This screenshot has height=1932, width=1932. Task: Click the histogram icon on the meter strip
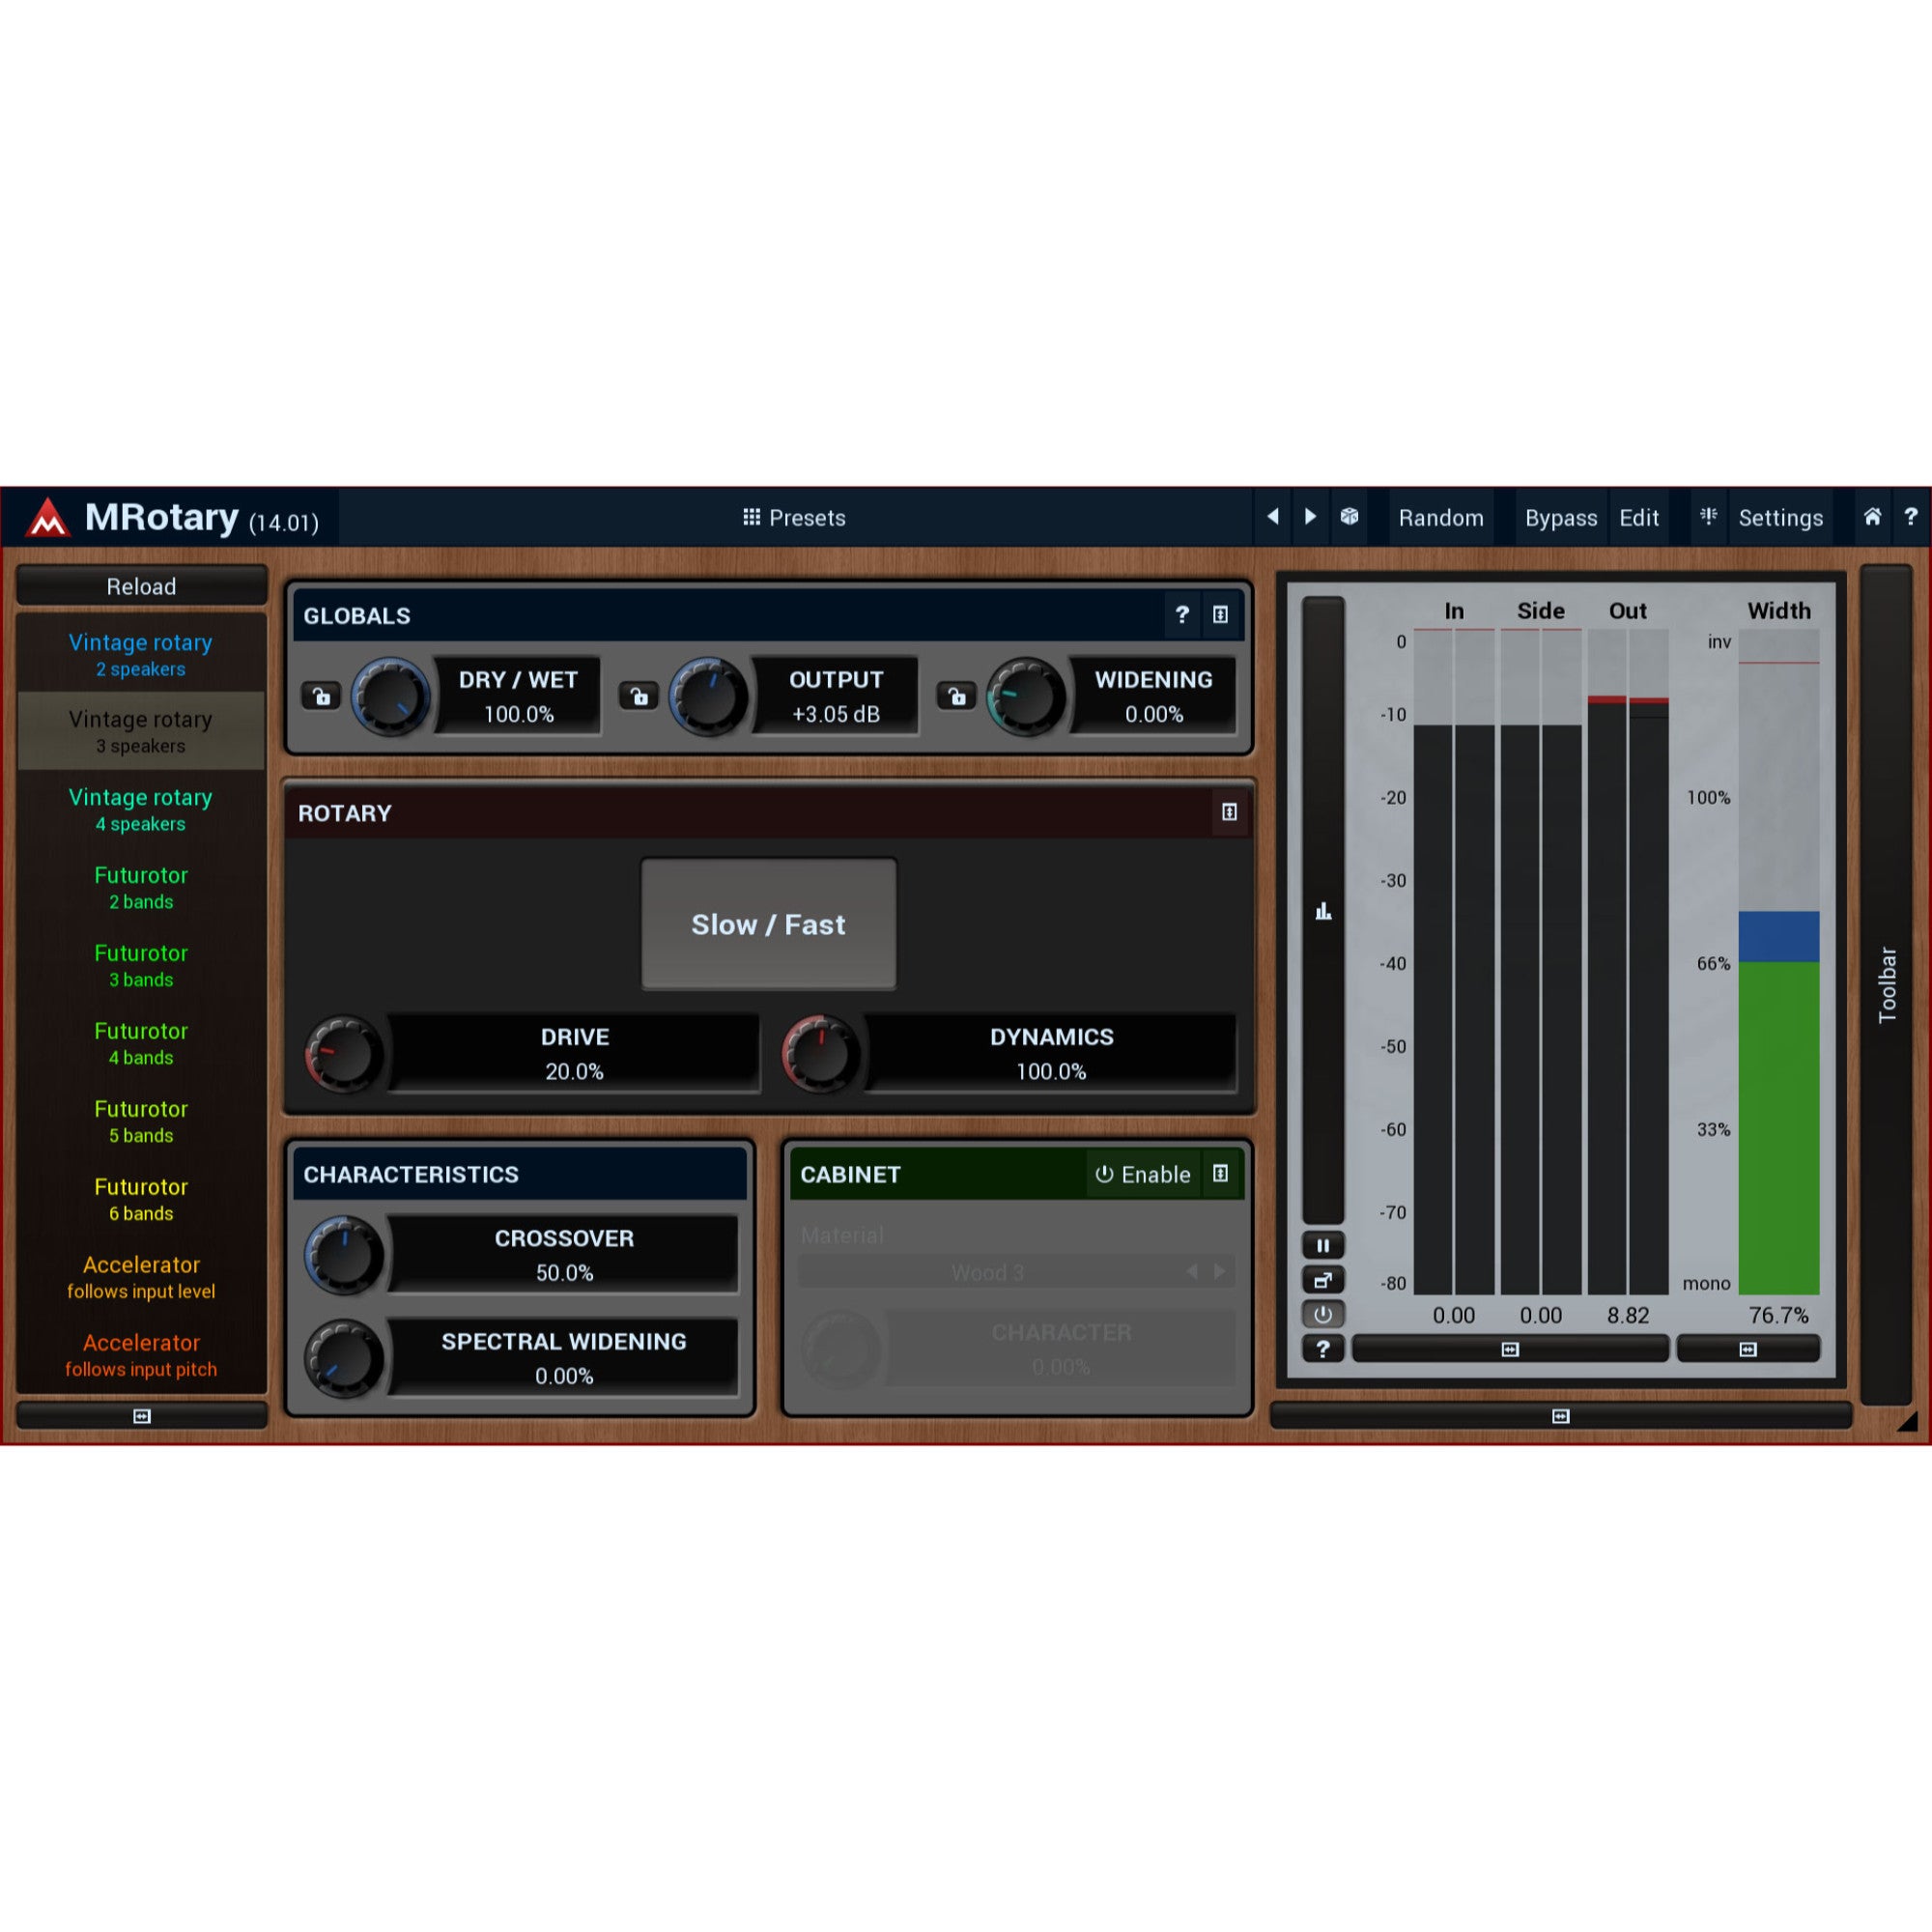click(x=1323, y=910)
